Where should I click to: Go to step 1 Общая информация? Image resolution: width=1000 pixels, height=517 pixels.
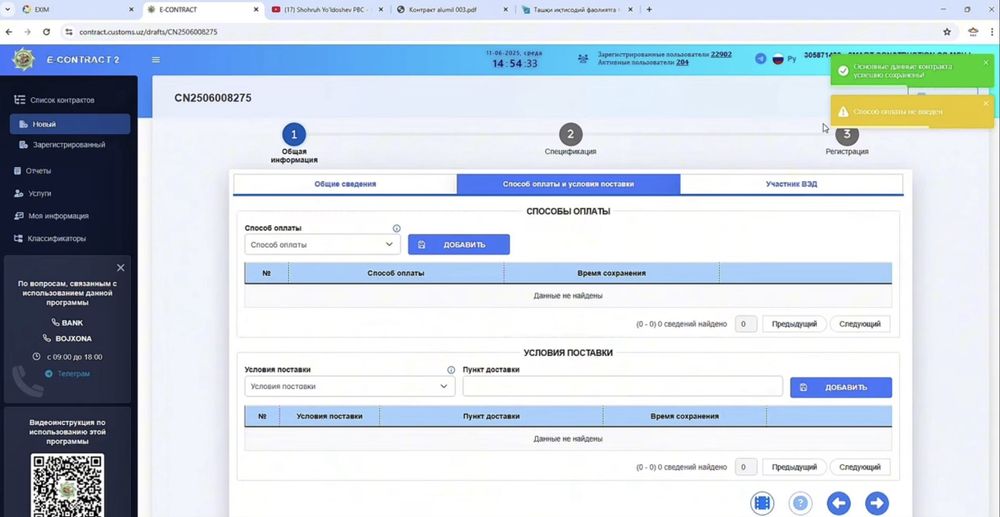(294, 135)
